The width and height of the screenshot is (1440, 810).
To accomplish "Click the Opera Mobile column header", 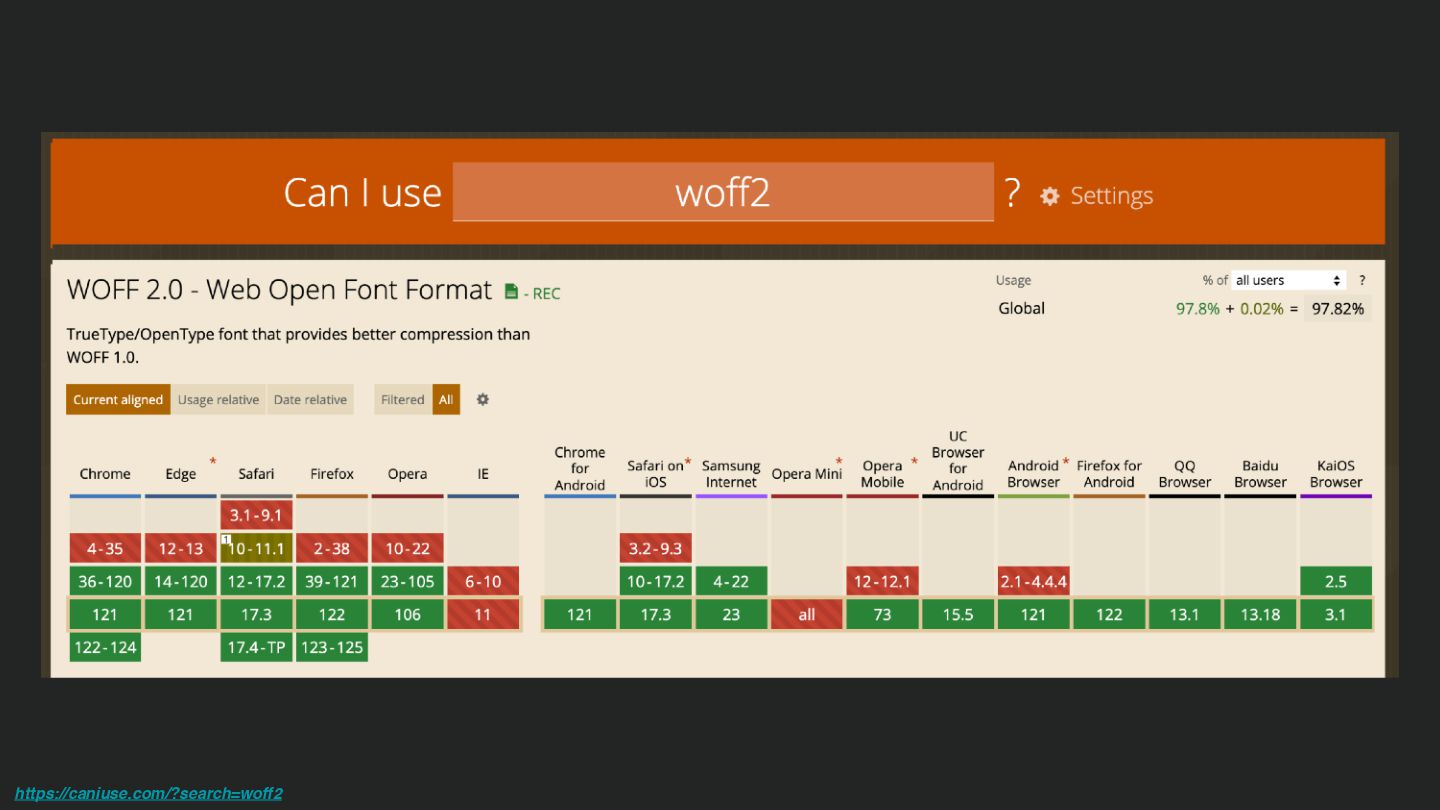I will [x=882, y=473].
